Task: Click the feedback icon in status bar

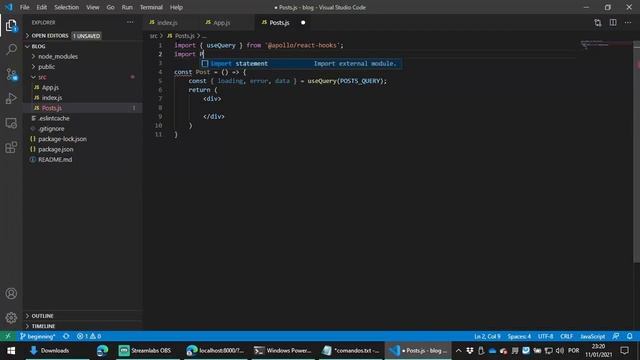Action: [x=616, y=336]
